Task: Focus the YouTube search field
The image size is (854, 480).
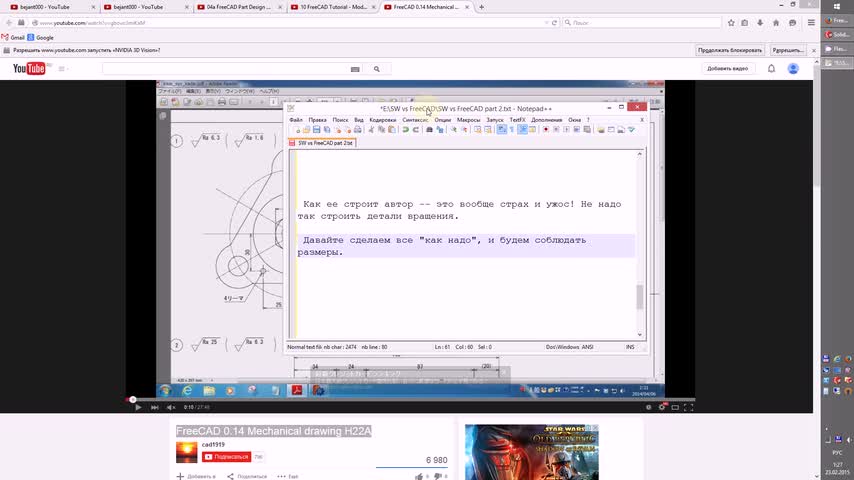Action: pos(226,69)
